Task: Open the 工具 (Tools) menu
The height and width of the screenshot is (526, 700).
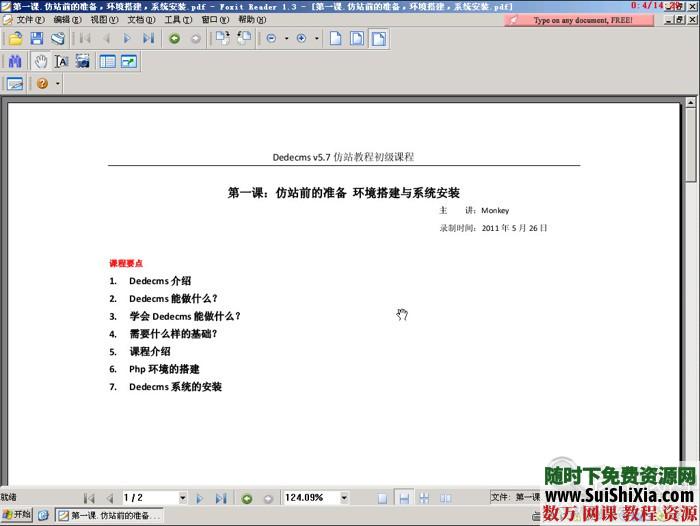Action: [178, 20]
